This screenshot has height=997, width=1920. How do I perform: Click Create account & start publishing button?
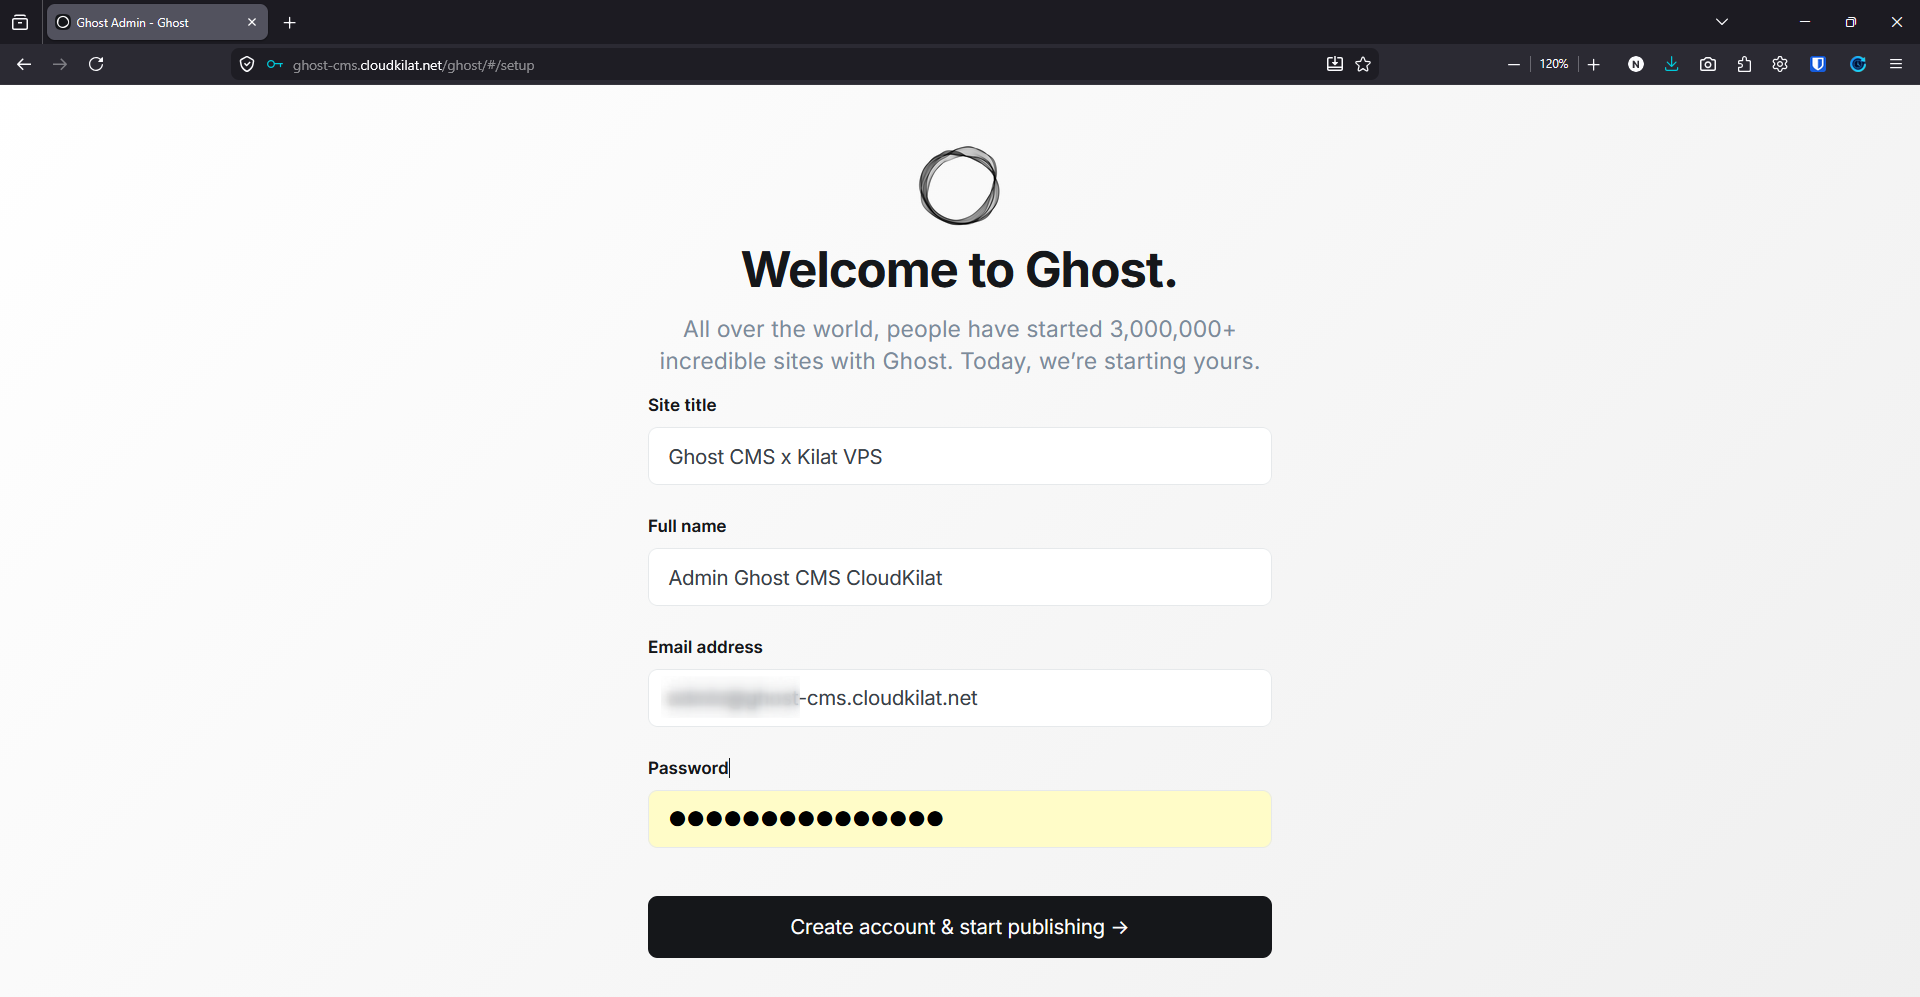click(x=960, y=927)
